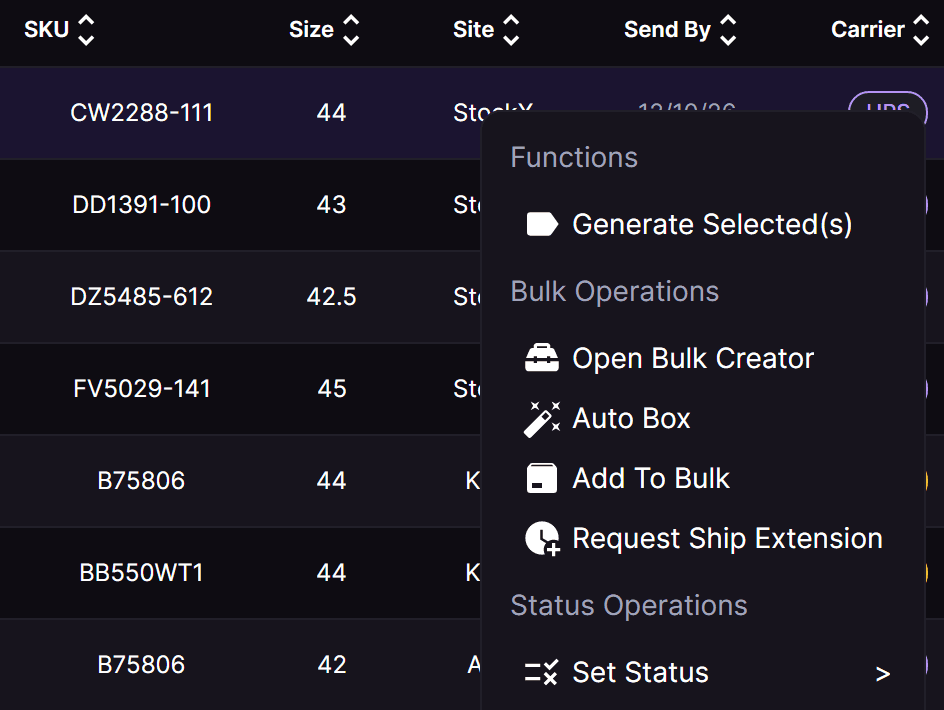Choose Request Ship Extension menu entry
Viewport: 944px width, 710px height.
pos(703,538)
